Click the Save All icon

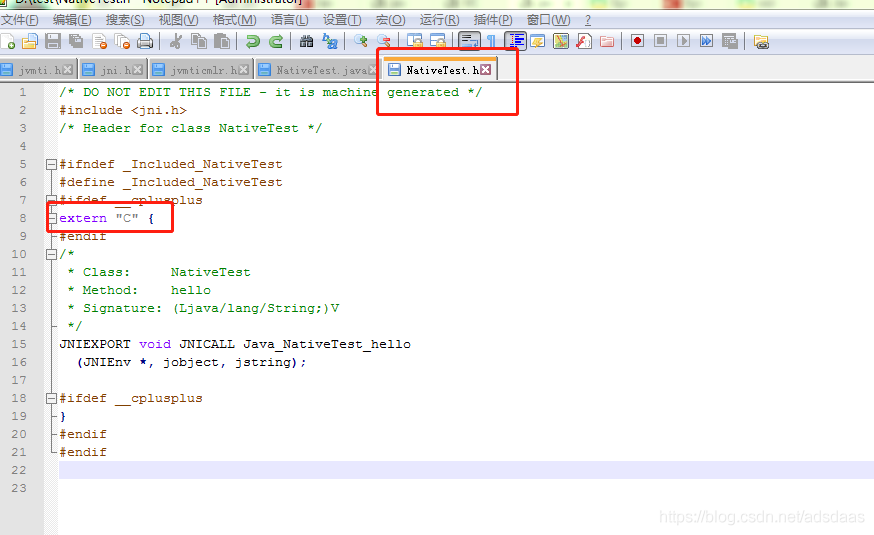76,41
